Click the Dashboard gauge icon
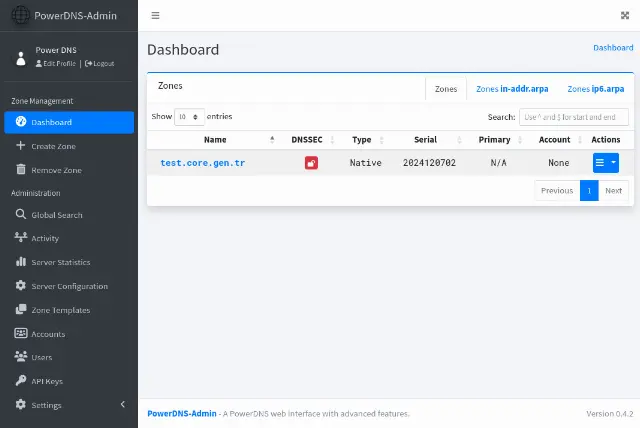Viewport: 640px width, 428px height. tap(21, 122)
